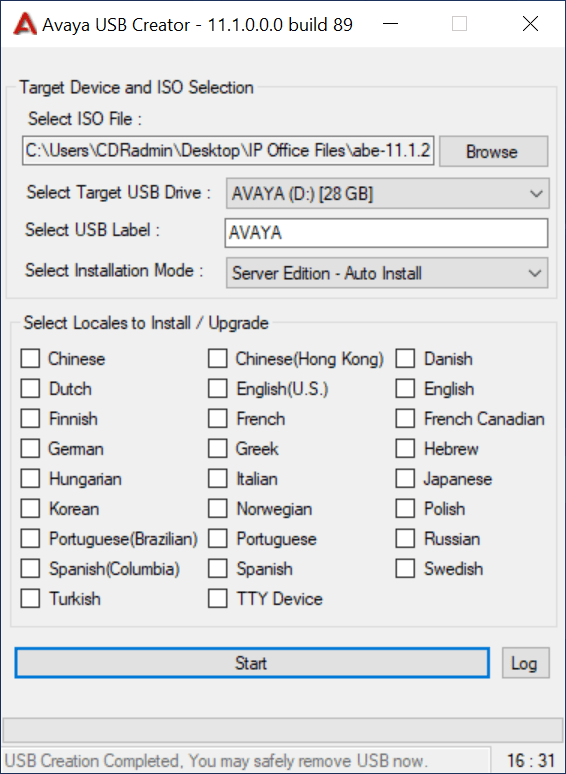Check the Polish locale box
Viewport: 566px width, 774px height.
click(x=405, y=509)
